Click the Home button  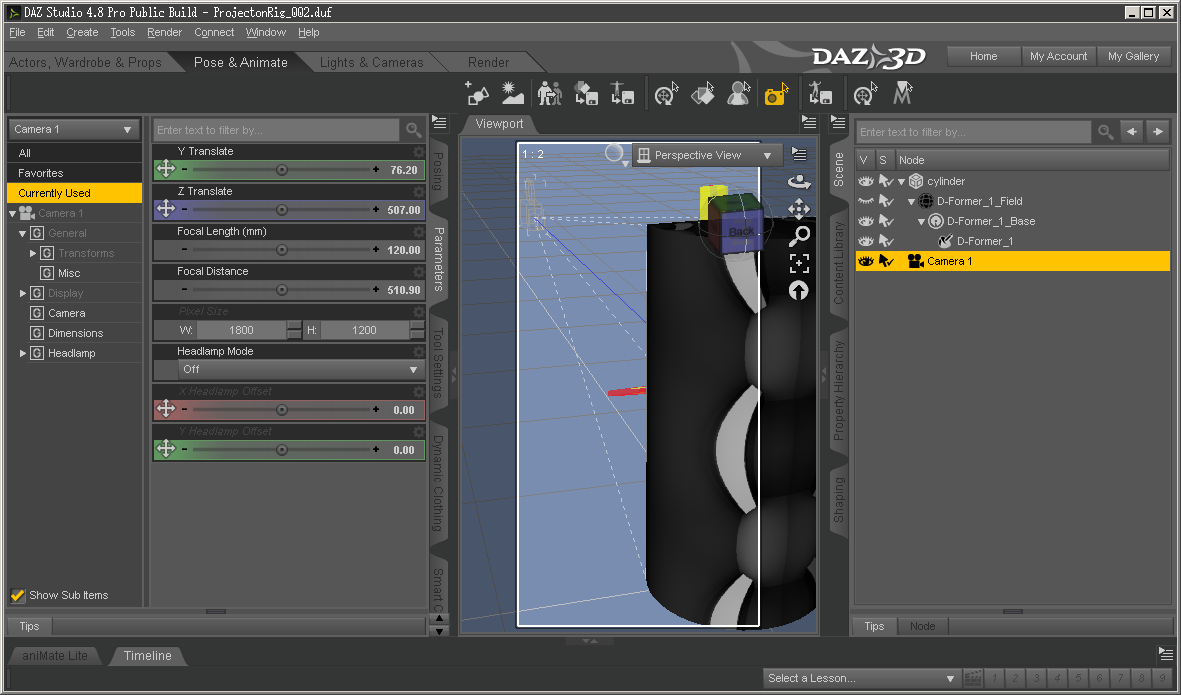pos(983,56)
